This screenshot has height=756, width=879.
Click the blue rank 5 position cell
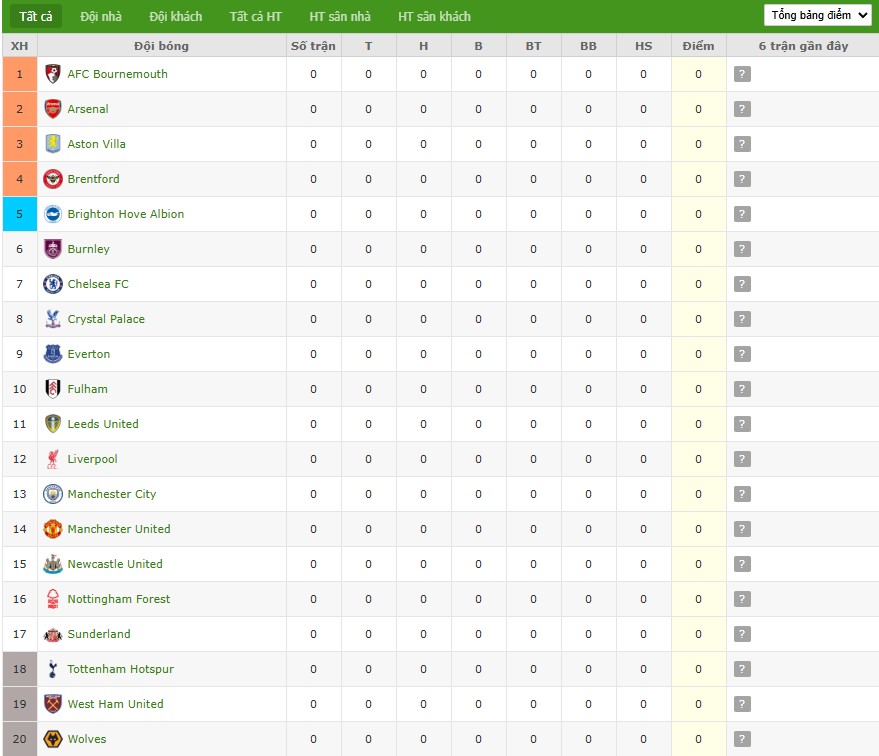pos(19,214)
